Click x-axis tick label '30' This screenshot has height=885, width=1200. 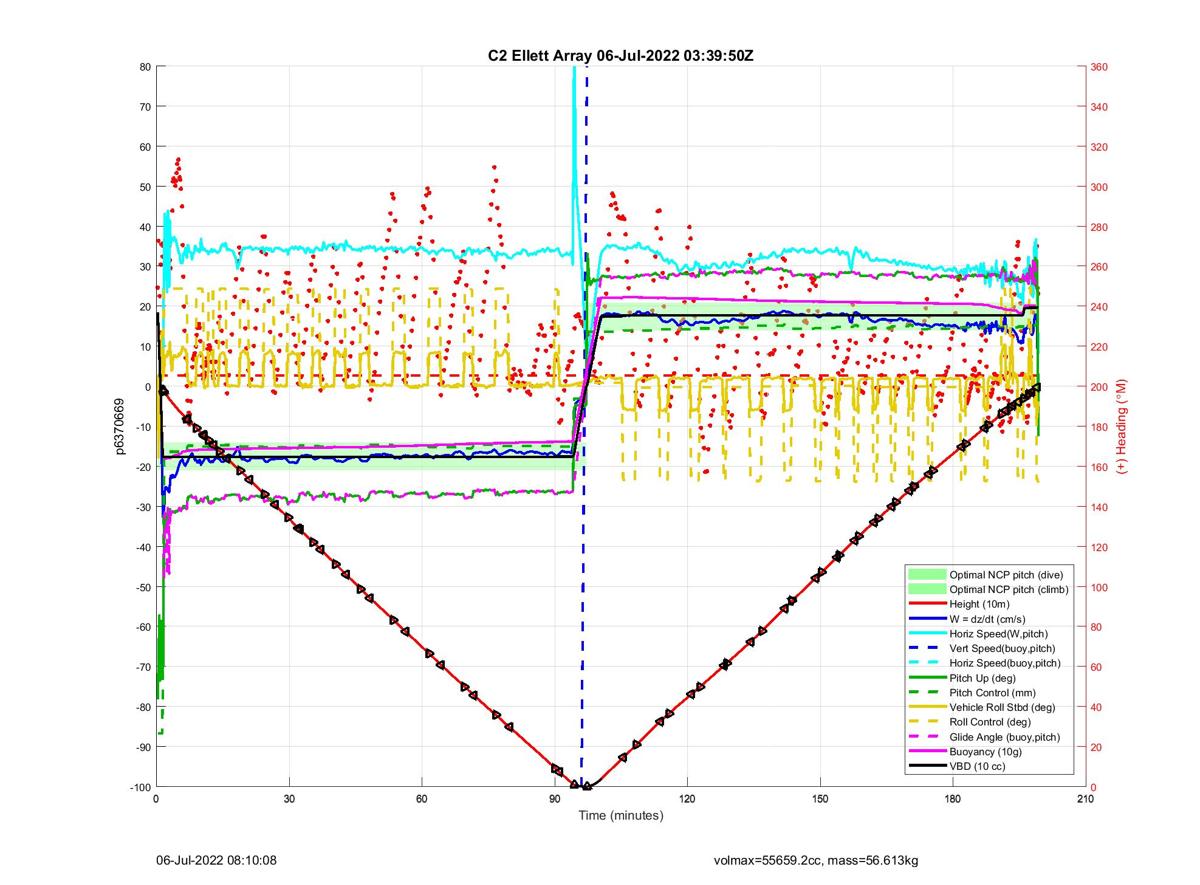click(289, 799)
